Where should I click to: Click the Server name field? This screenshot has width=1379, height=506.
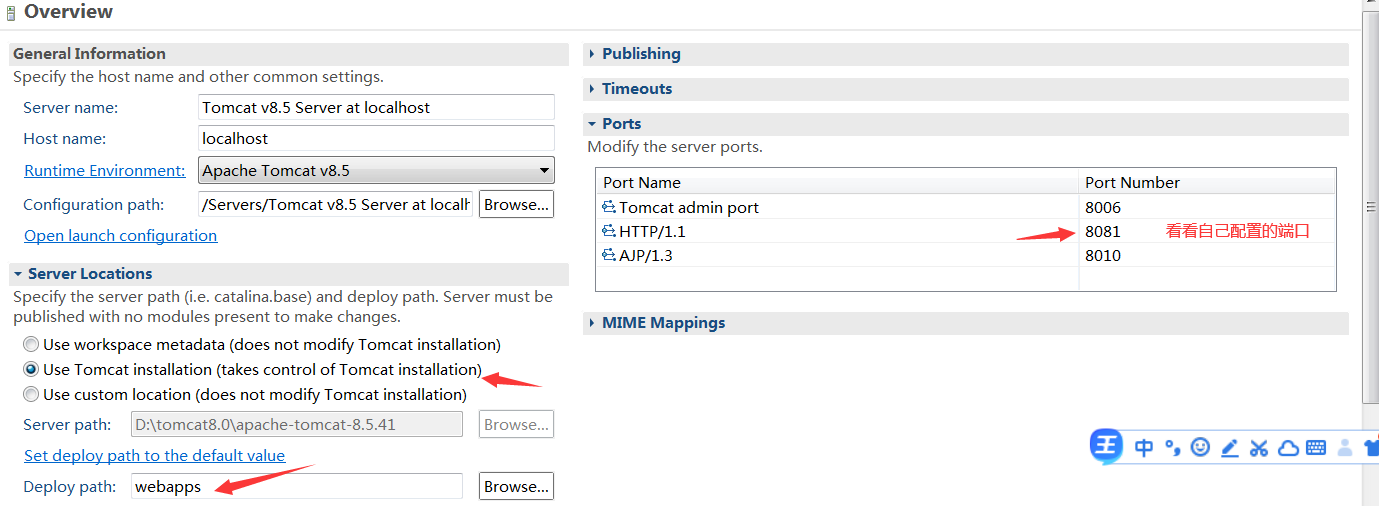(x=376, y=107)
